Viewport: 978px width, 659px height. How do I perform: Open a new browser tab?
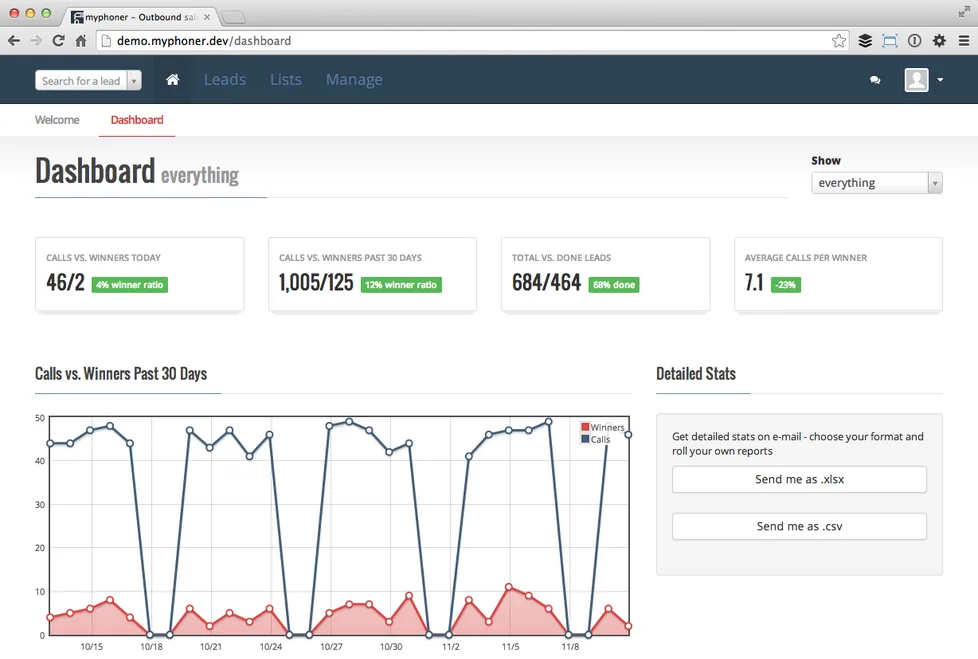[233, 17]
